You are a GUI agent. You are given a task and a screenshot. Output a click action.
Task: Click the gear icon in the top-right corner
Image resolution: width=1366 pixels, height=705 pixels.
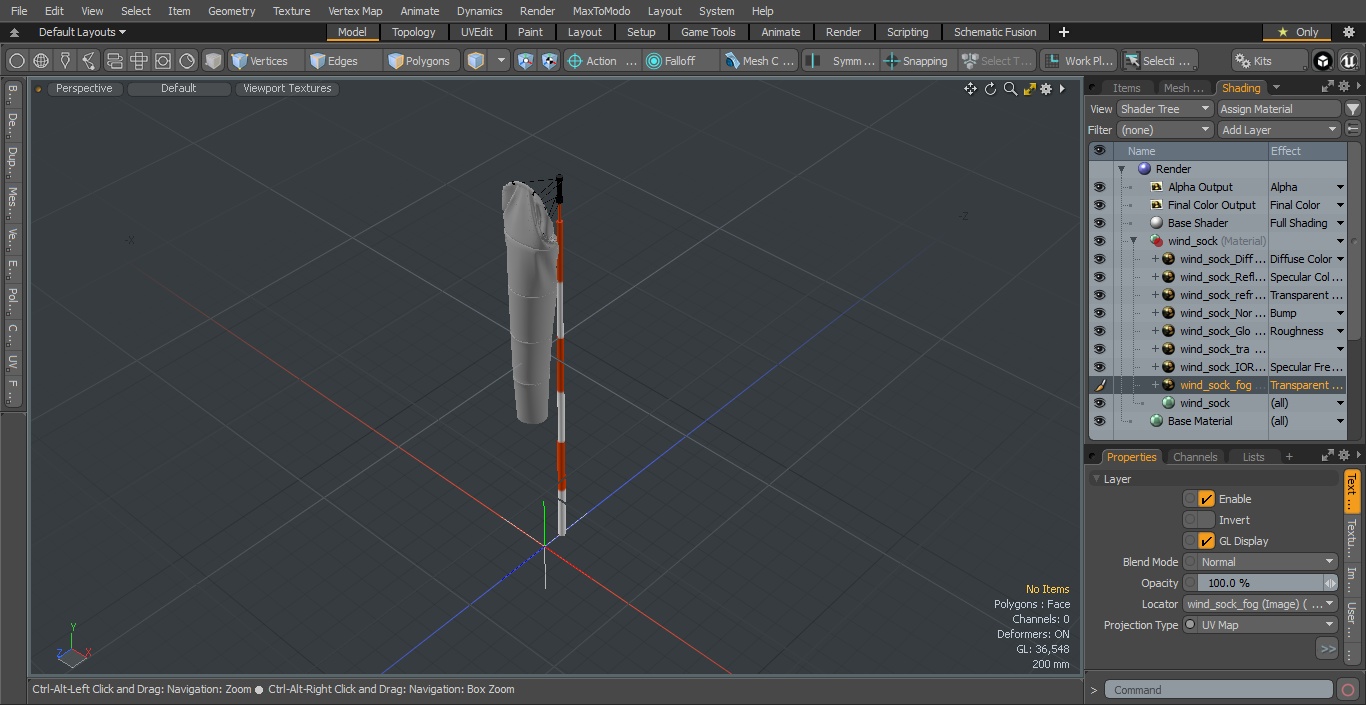point(1348,32)
